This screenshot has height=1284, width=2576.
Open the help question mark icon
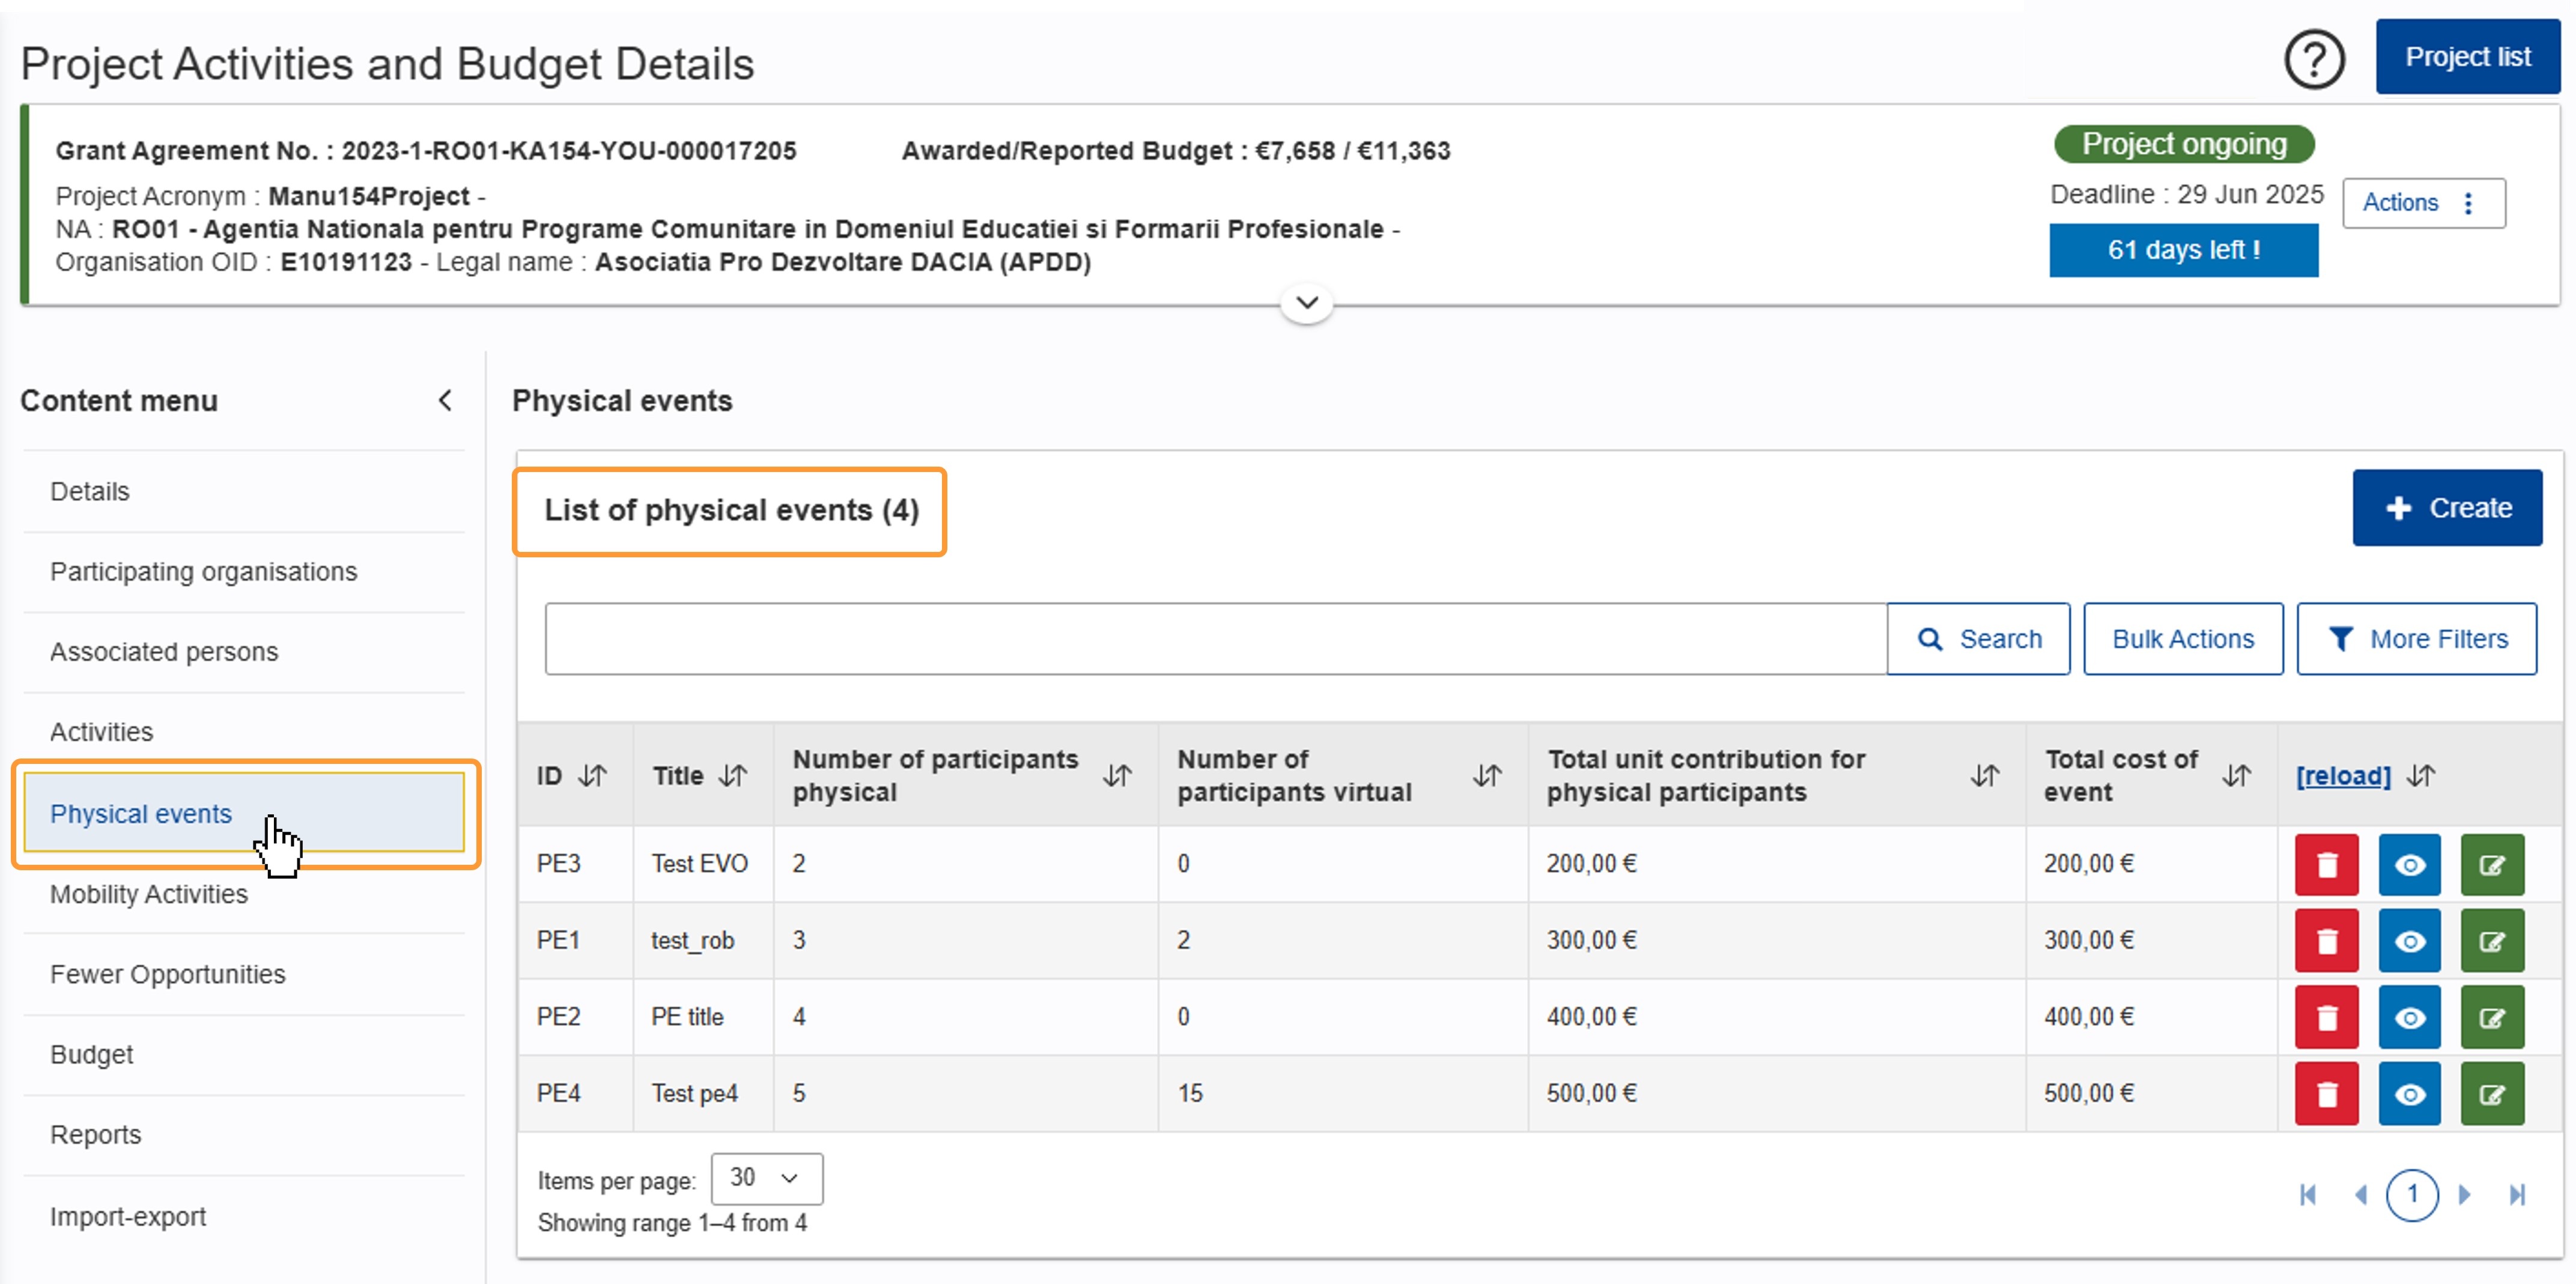tap(2314, 59)
